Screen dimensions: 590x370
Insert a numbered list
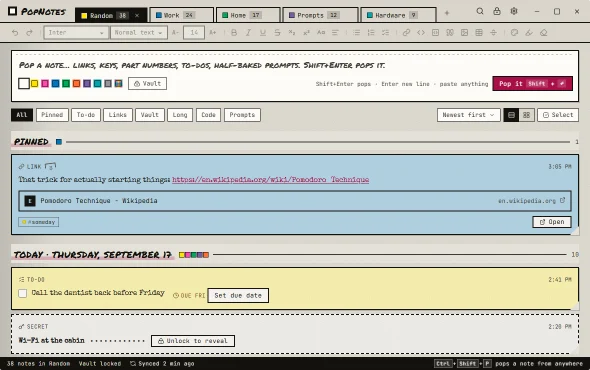pos(371,33)
